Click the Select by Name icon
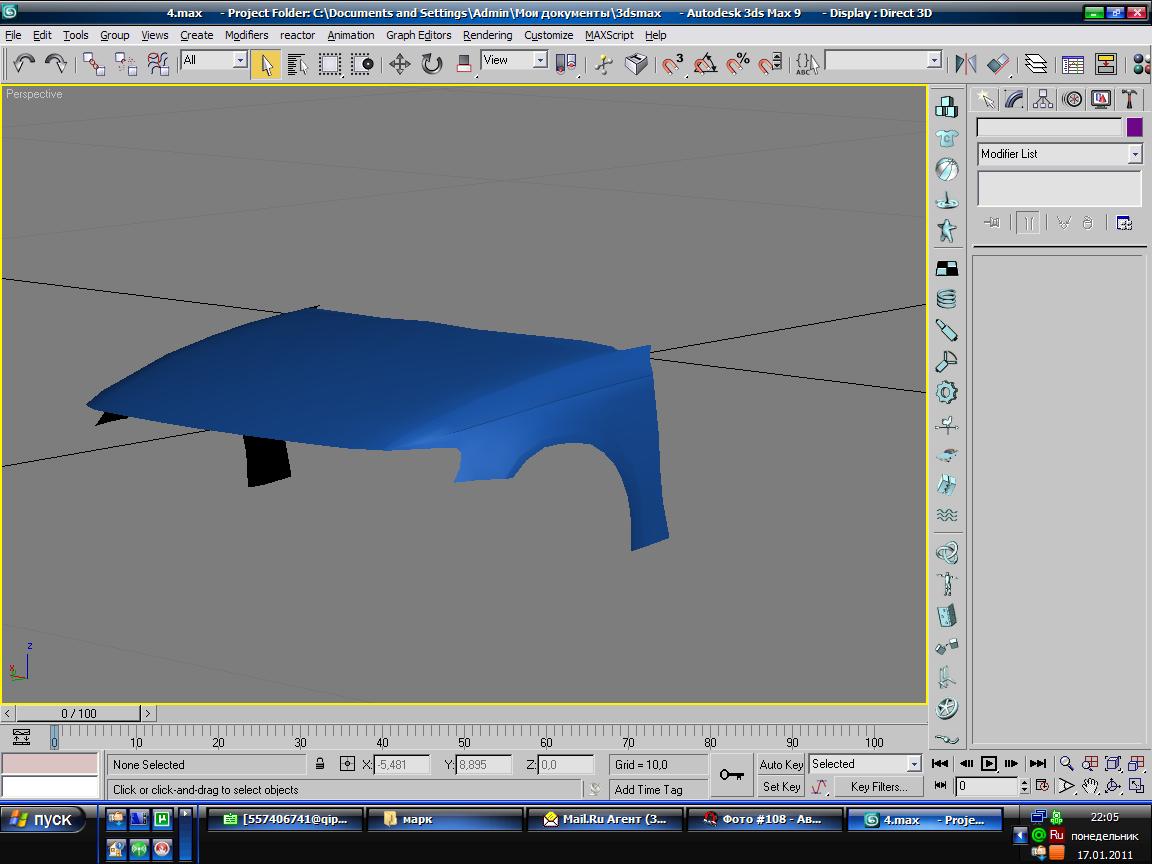This screenshot has width=1152, height=864. 297,64
